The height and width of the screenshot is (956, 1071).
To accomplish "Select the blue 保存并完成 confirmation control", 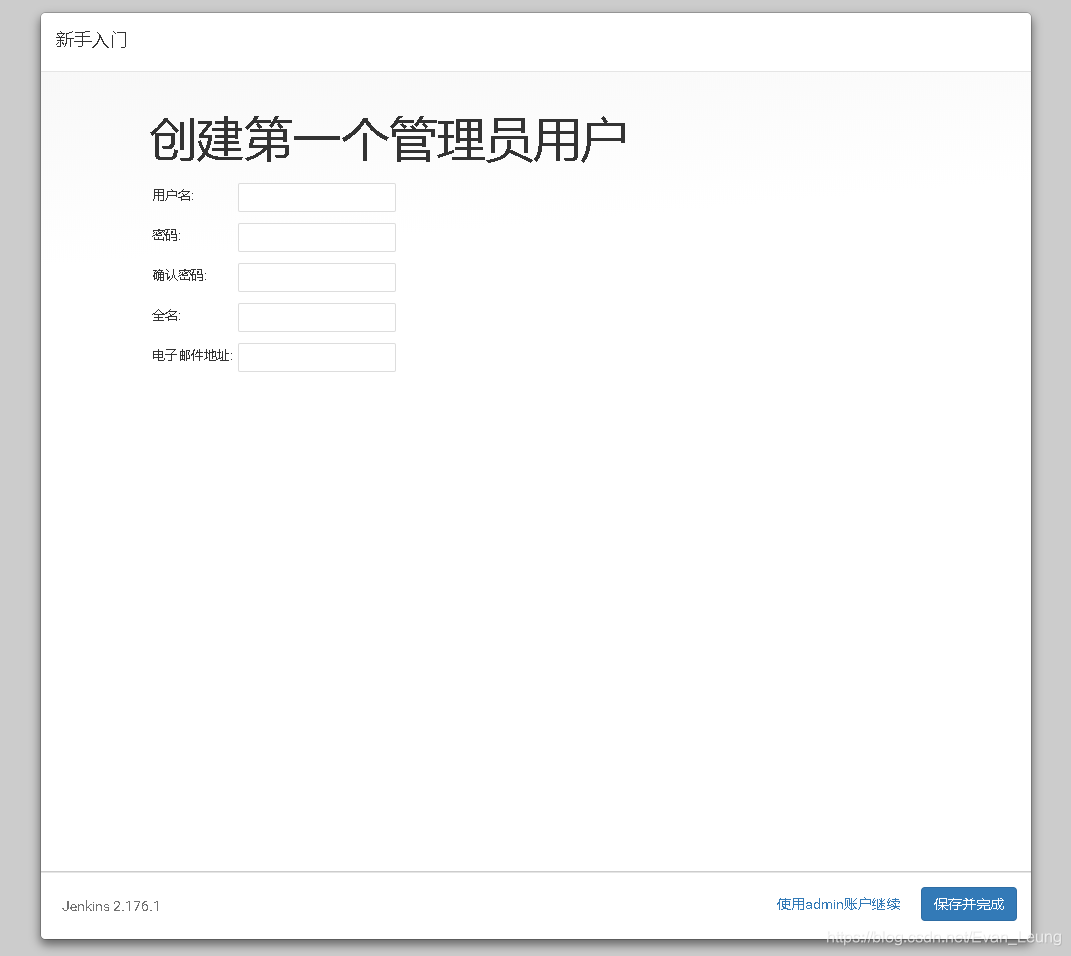I will 968,903.
